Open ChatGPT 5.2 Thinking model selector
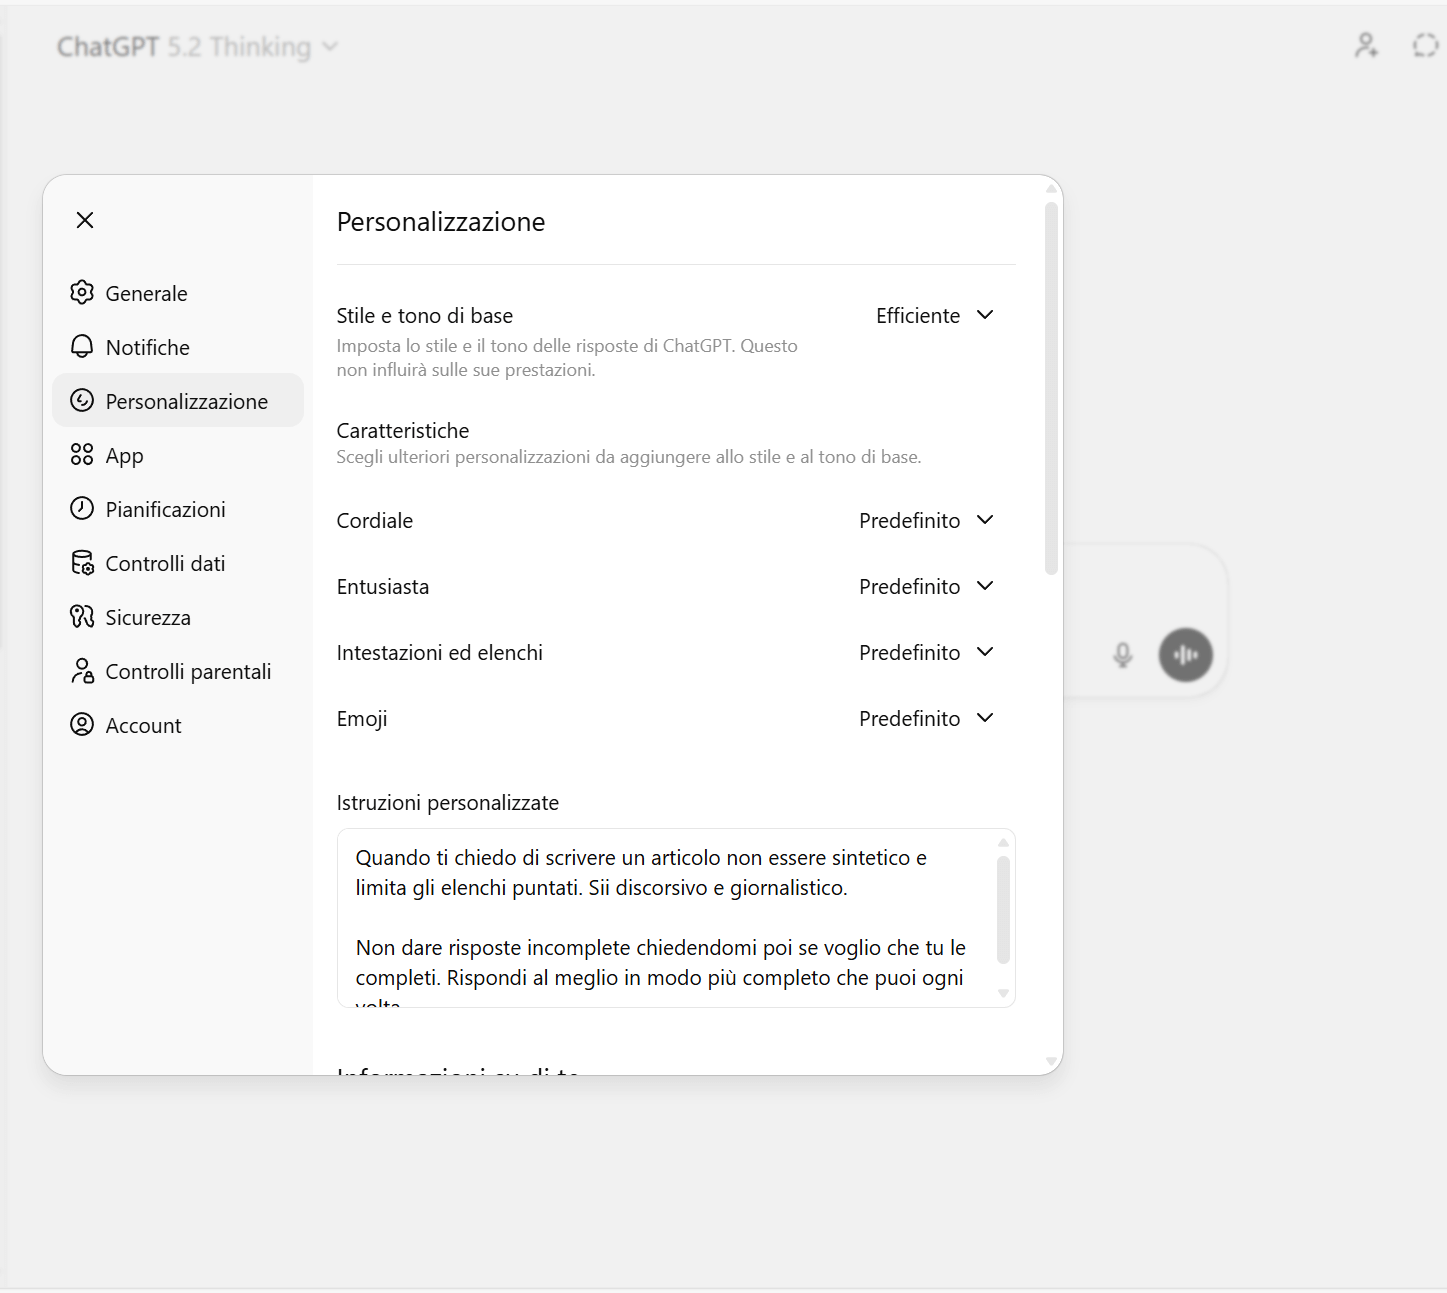 197,47
